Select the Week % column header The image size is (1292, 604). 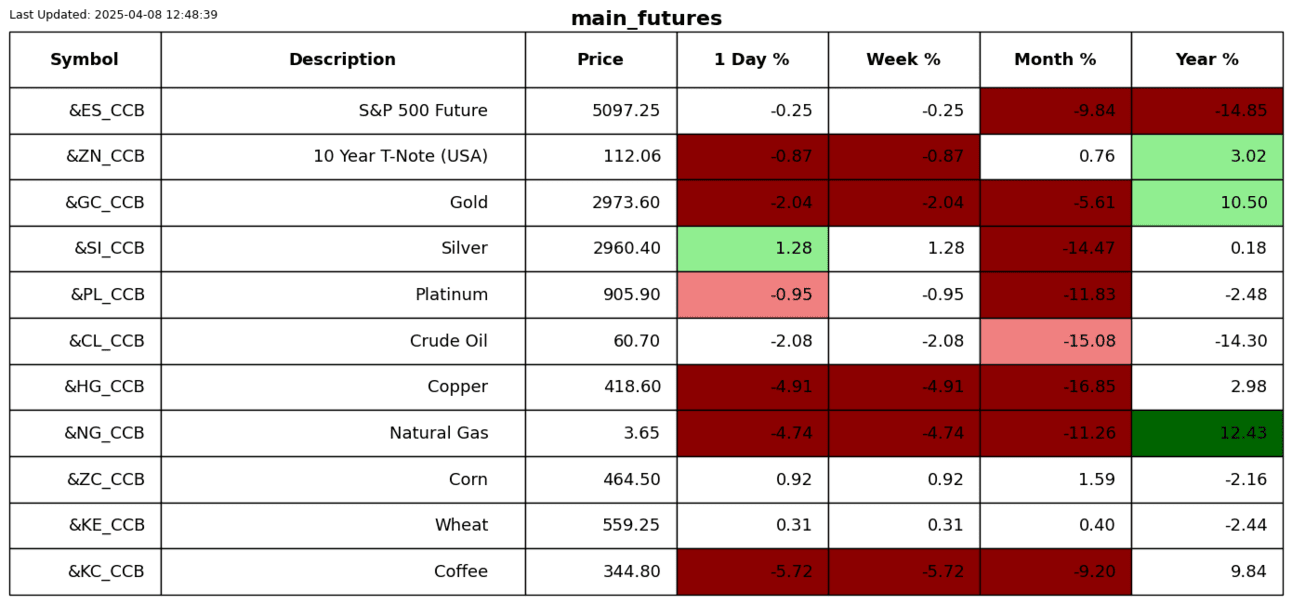(x=903, y=60)
